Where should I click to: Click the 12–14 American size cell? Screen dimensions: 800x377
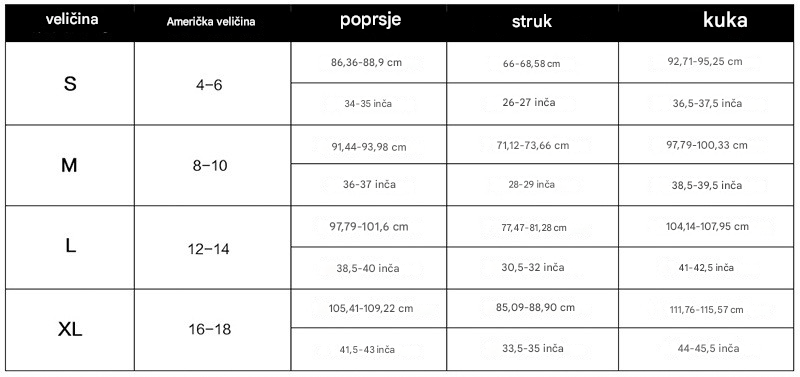pos(213,247)
